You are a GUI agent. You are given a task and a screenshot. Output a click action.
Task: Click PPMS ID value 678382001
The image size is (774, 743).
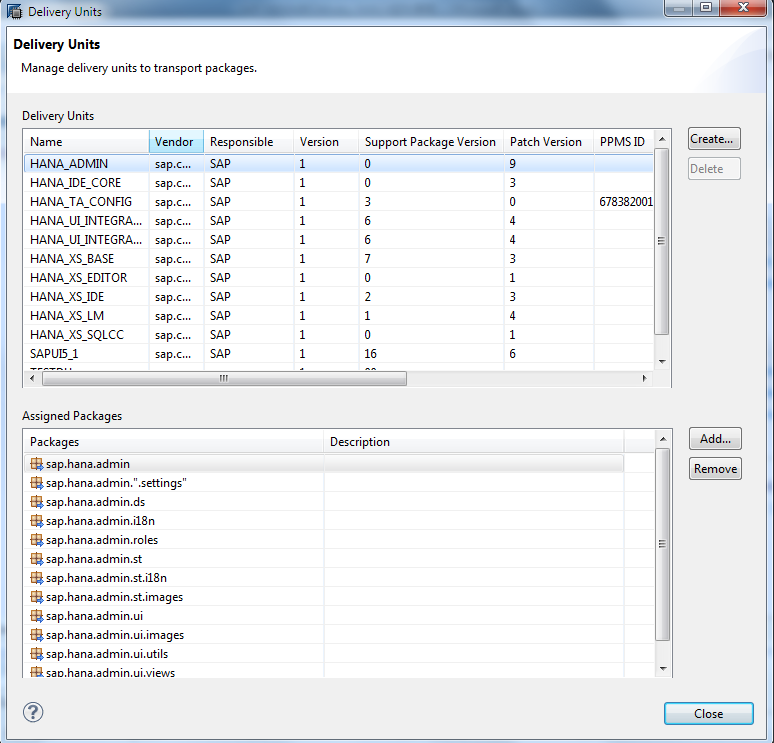point(626,202)
